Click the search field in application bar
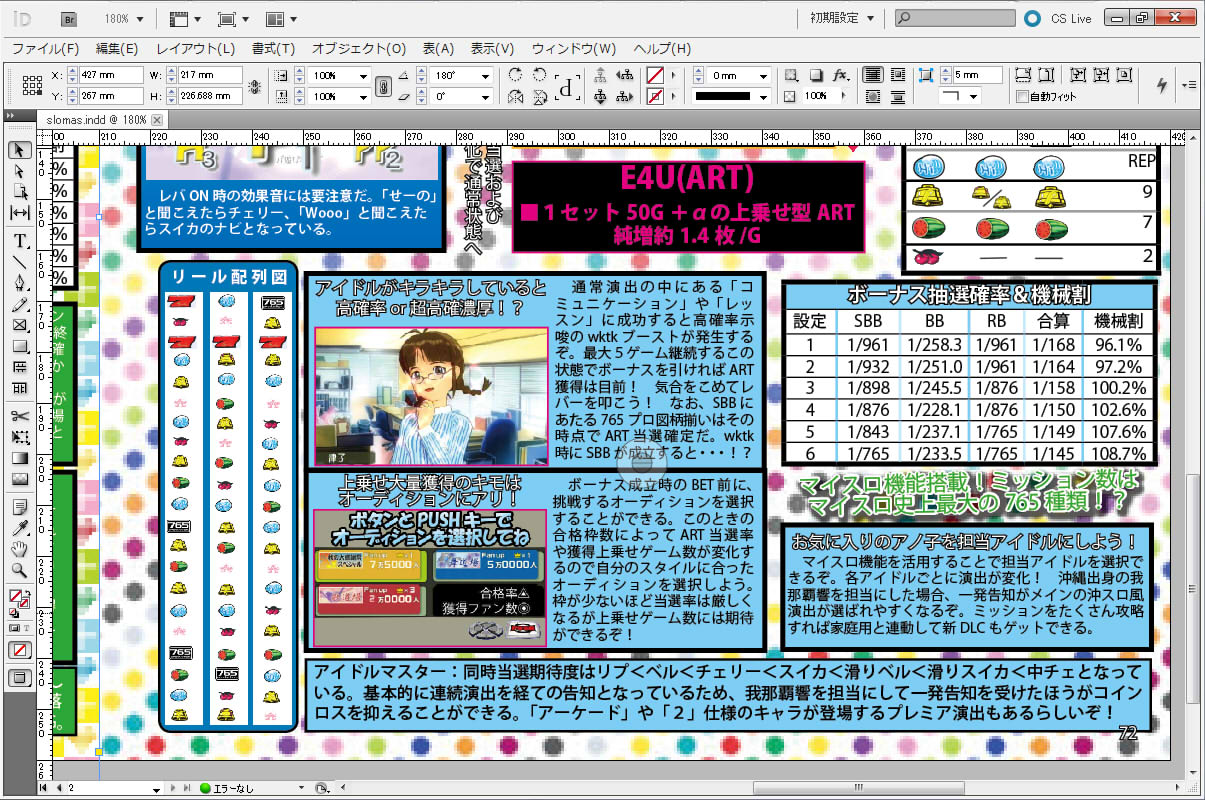This screenshot has width=1205, height=800. [953, 18]
